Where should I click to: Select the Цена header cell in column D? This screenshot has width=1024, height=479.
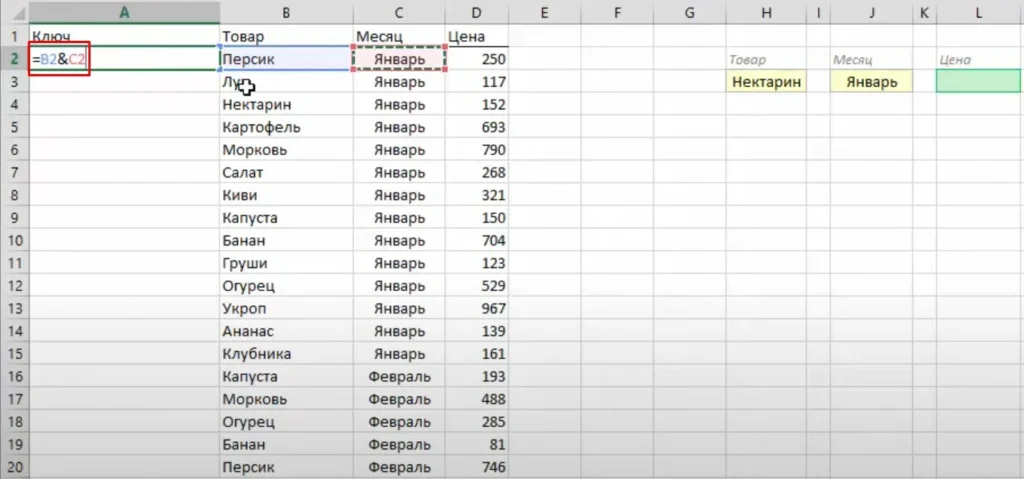click(476, 37)
